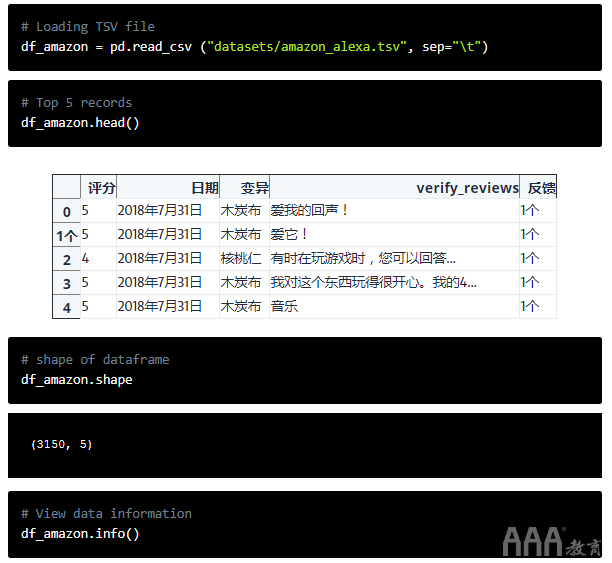Select the 评分 column header
Image resolution: width=612 pixels, height=563 pixels.
point(98,187)
